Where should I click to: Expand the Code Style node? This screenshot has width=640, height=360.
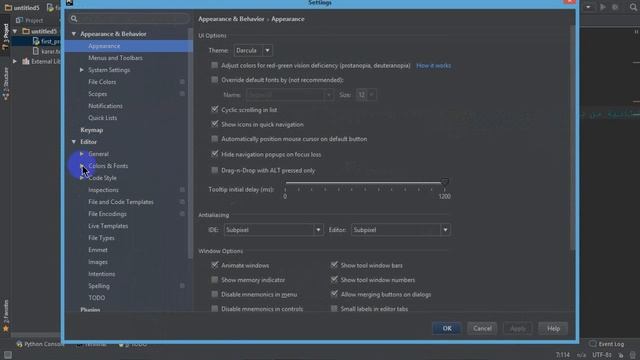click(x=82, y=178)
